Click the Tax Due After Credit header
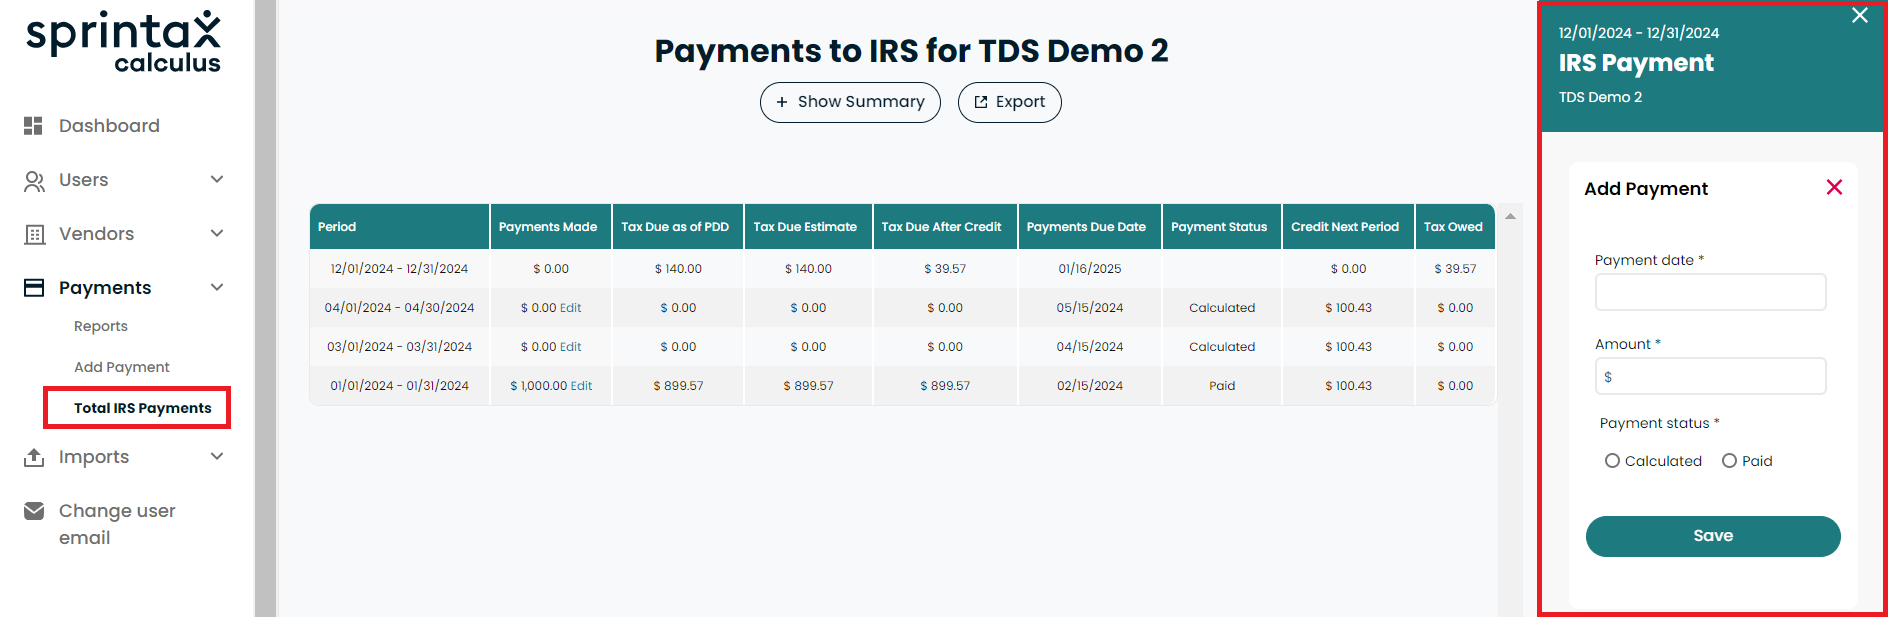Image resolution: width=1888 pixels, height=617 pixels. [x=945, y=227]
